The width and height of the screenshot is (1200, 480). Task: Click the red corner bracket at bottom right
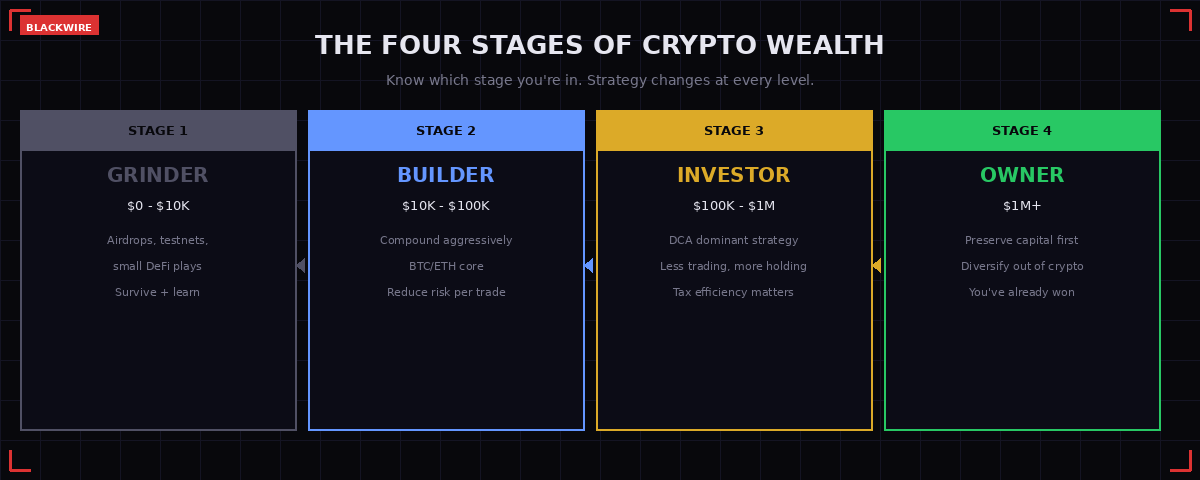[1181, 461]
